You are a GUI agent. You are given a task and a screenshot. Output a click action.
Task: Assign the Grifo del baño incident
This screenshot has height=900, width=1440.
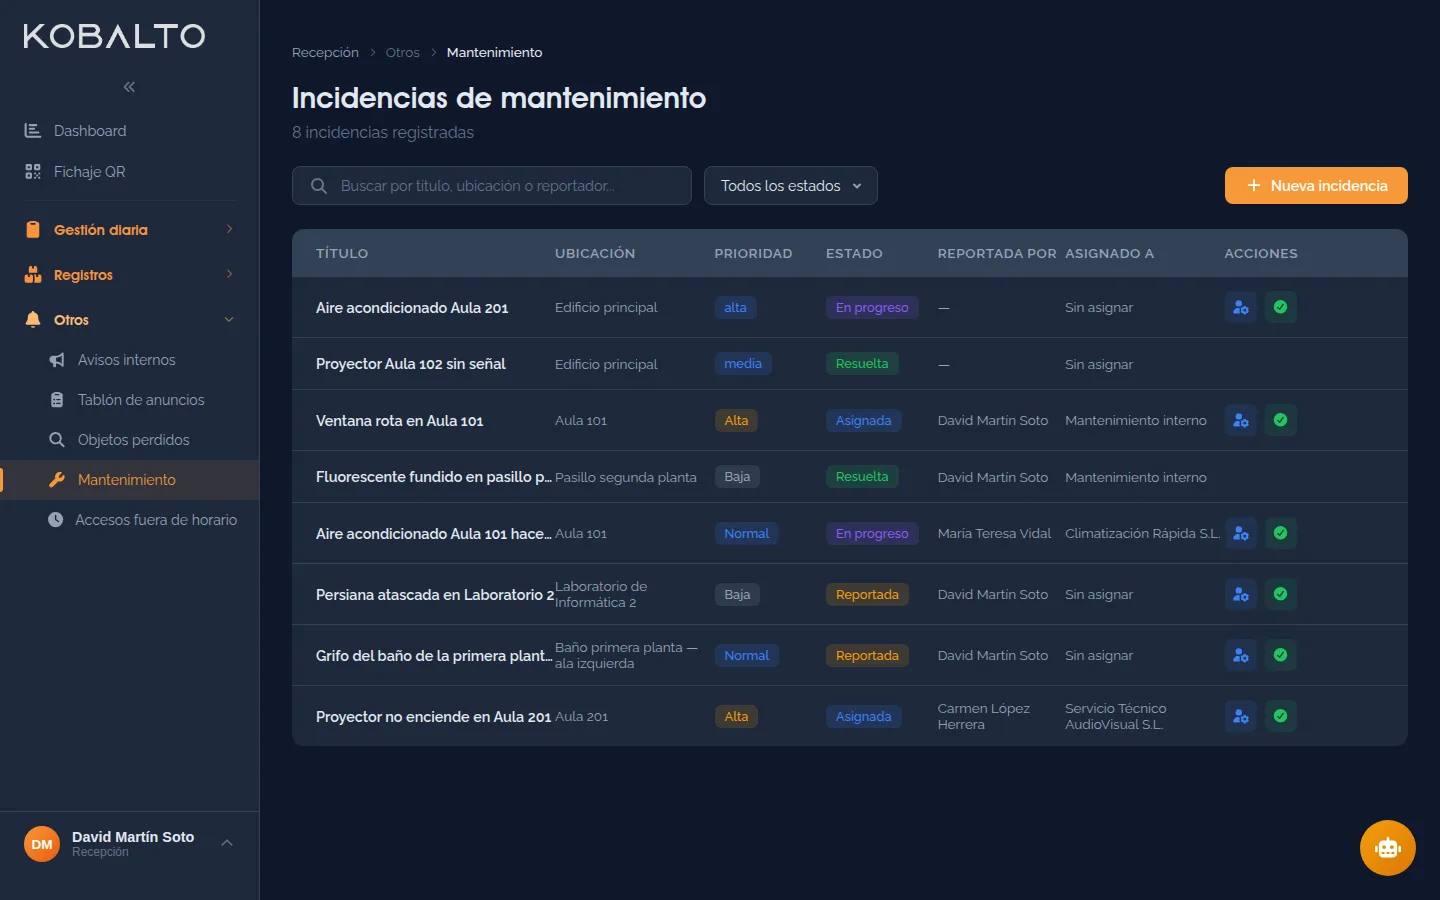point(1241,655)
